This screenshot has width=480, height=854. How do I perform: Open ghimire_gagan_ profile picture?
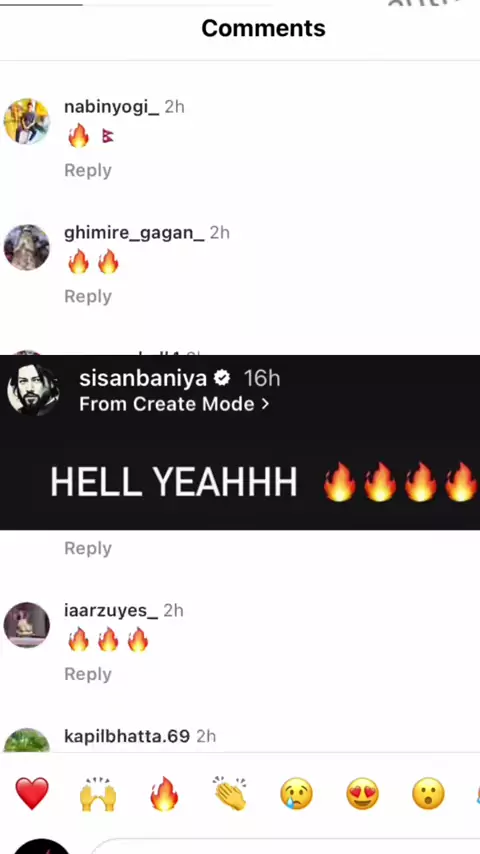[x=27, y=247]
